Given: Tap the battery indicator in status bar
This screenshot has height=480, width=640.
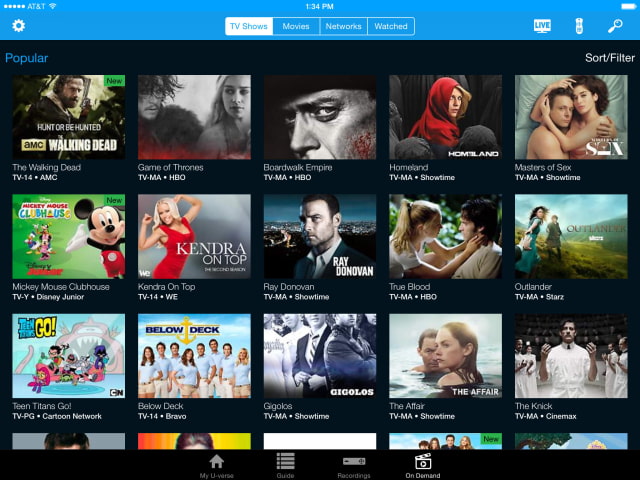Looking at the screenshot, I should [628, 7].
